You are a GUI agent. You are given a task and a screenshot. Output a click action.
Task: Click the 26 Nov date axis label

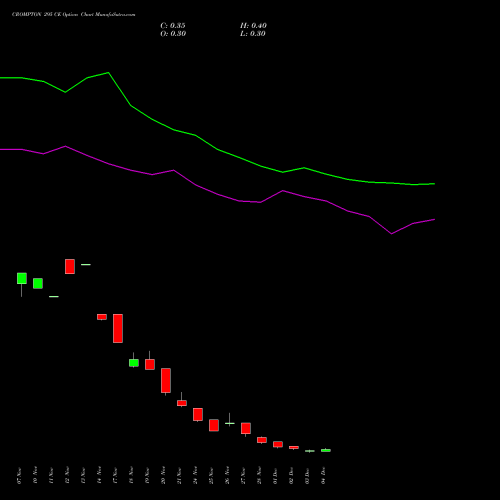pyautogui.click(x=227, y=476)
